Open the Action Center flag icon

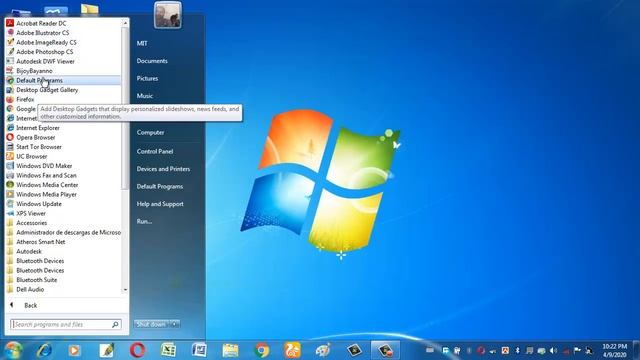577,350
